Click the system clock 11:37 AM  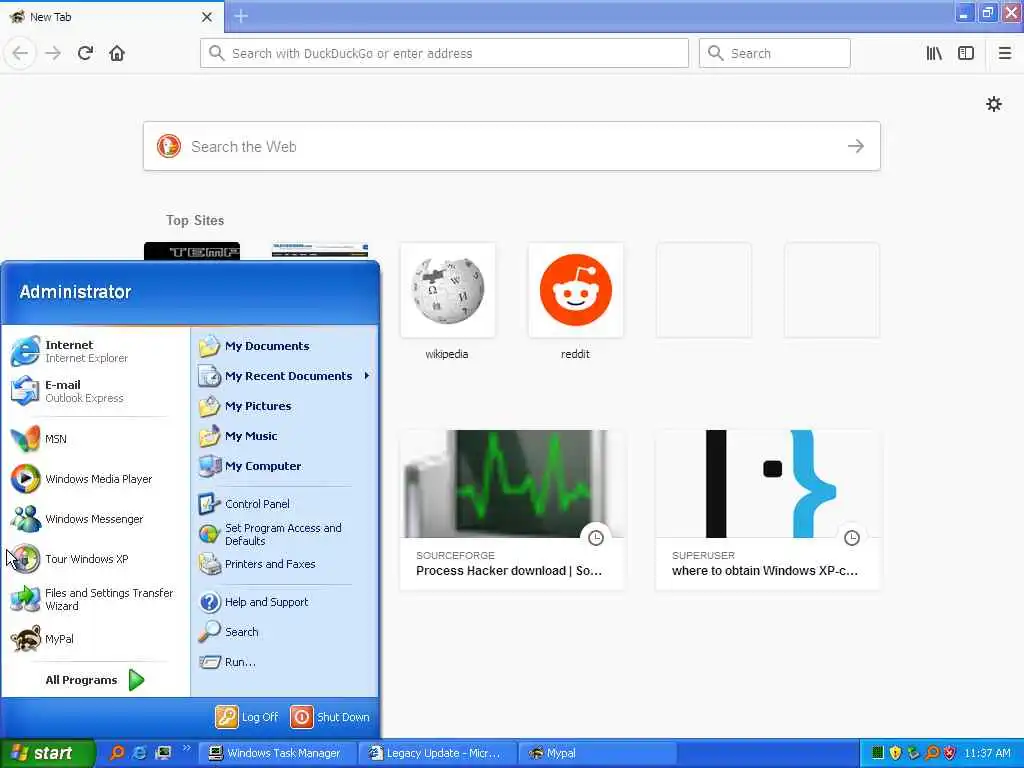pos(987,753)
